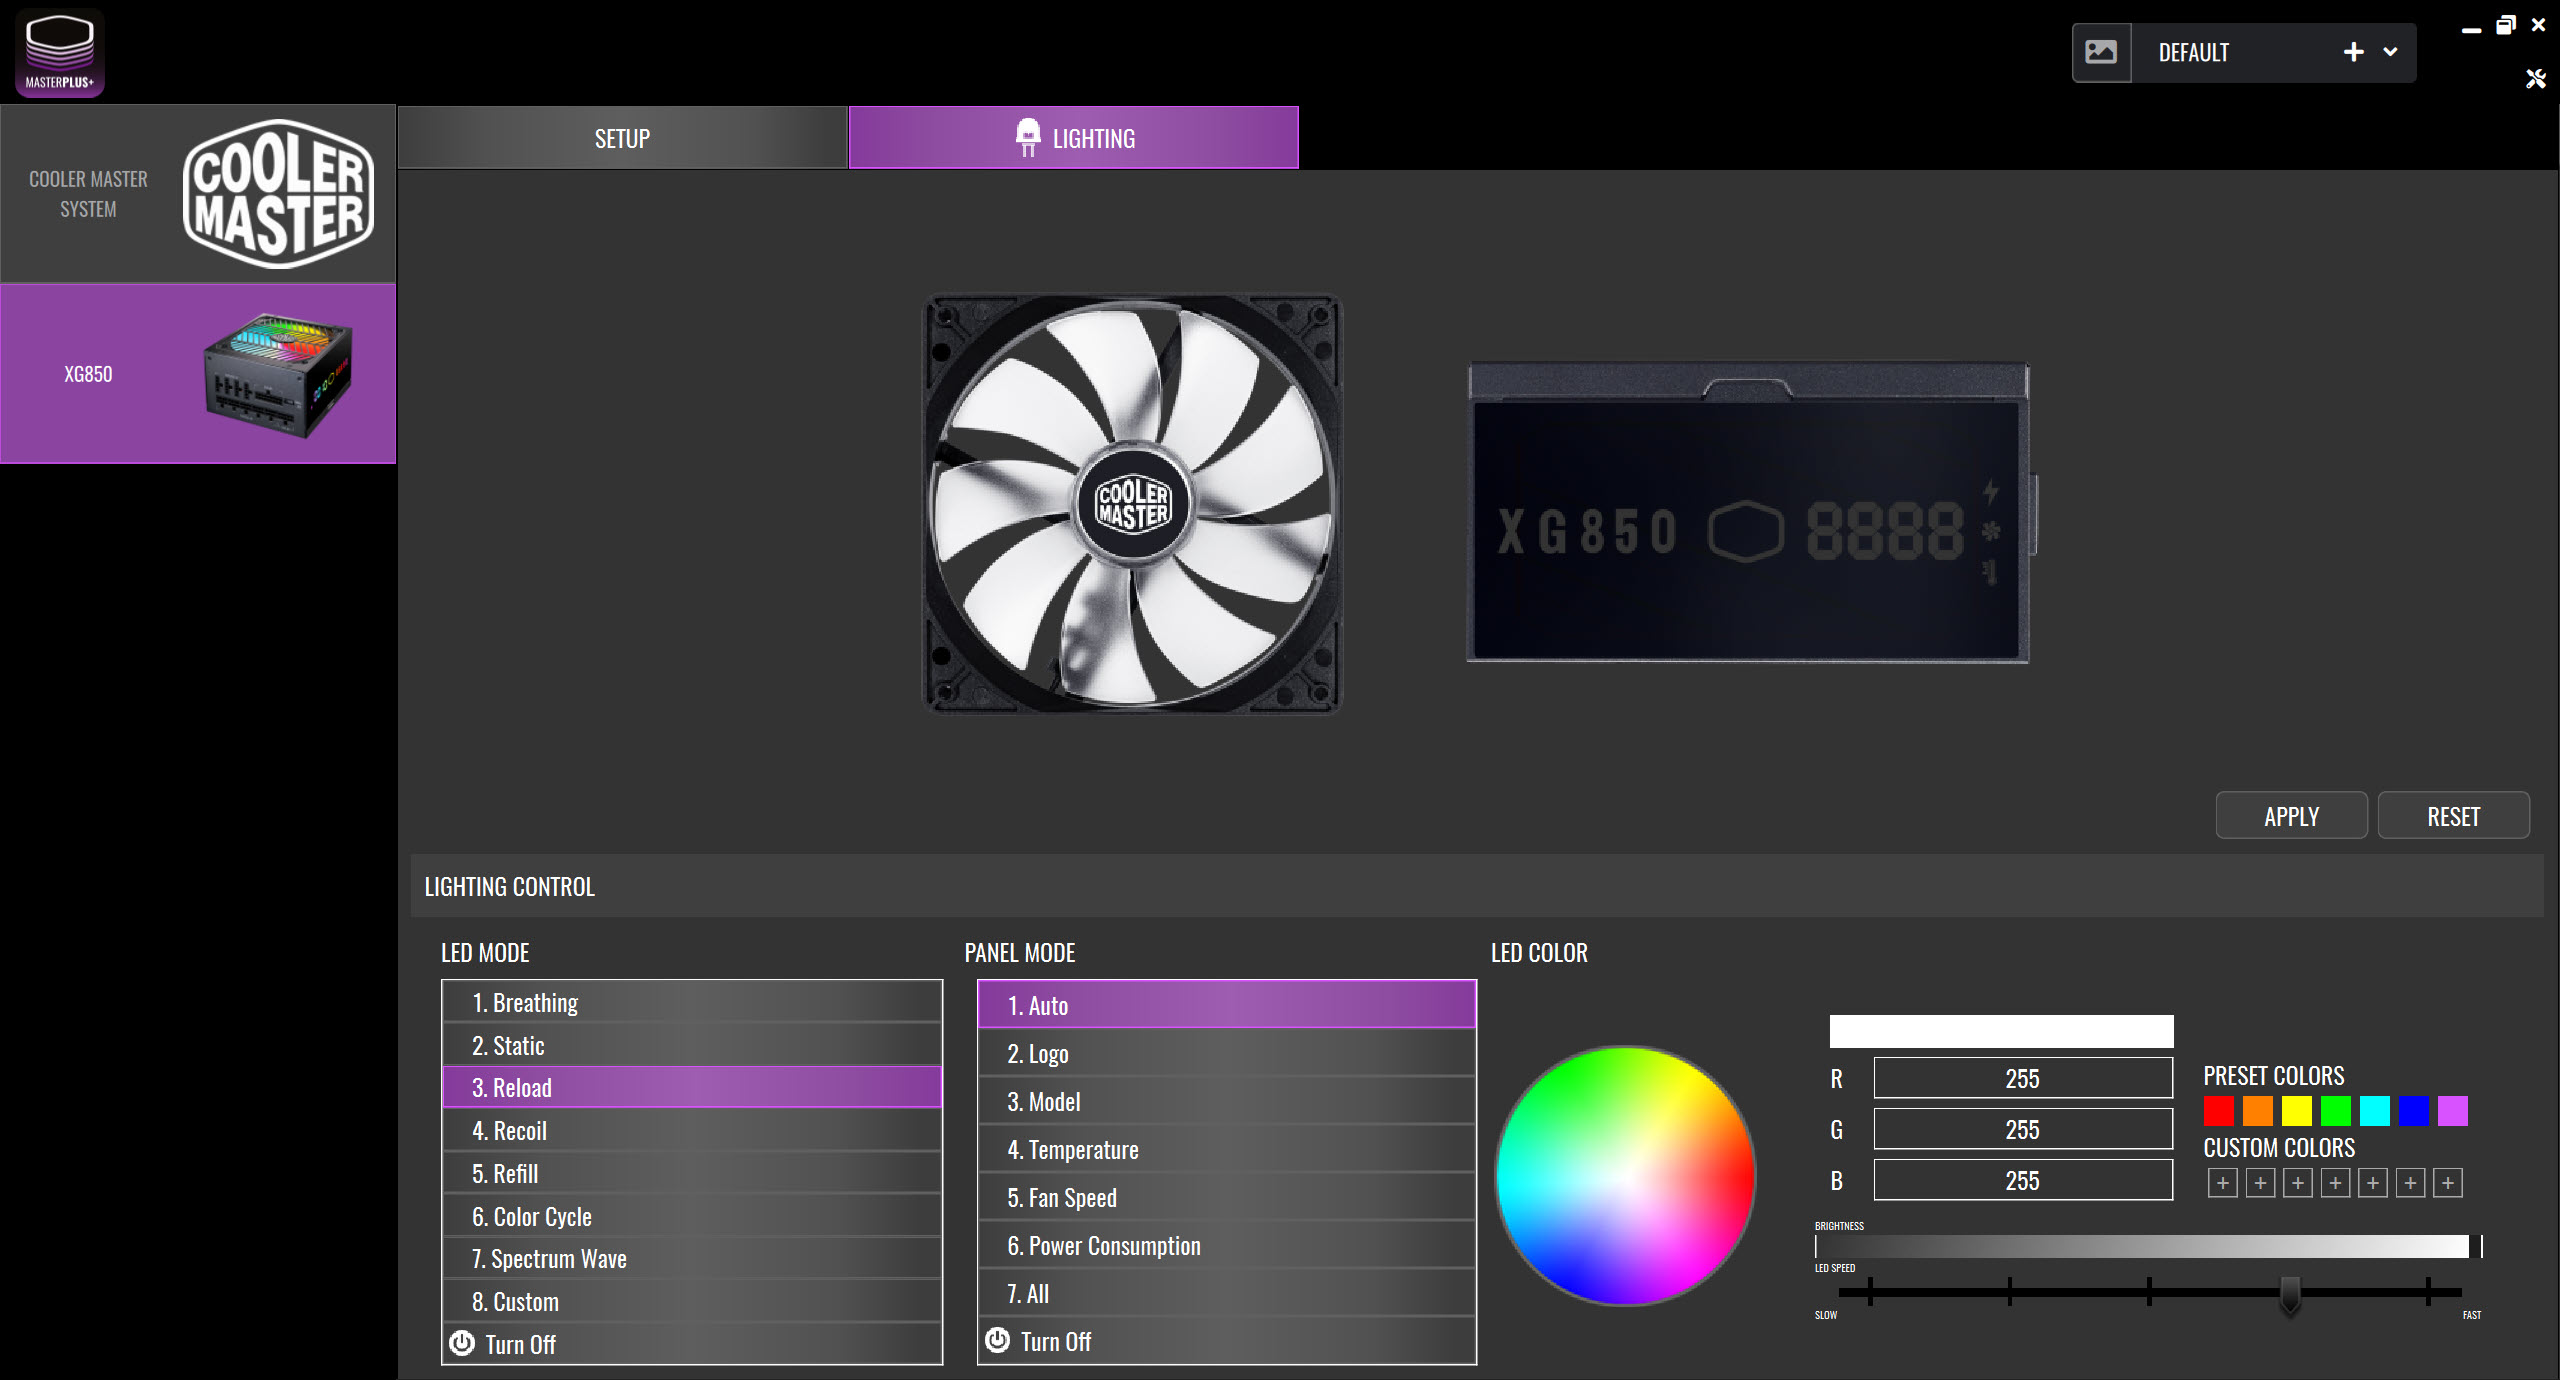Image resolution: width=2560 pixels, height=1380 pixels.
Task: Switch to the LIGHTING tab
Action: [1073, 138]
